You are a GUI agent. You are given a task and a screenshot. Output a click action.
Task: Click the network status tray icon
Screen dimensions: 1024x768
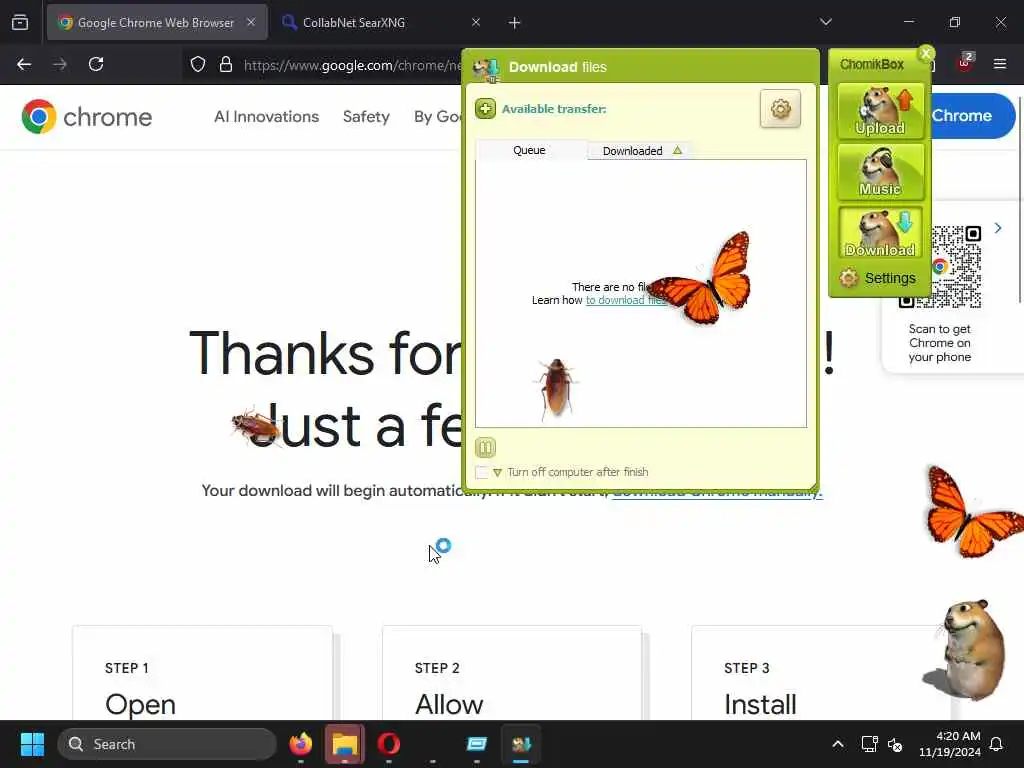[869, 744]
